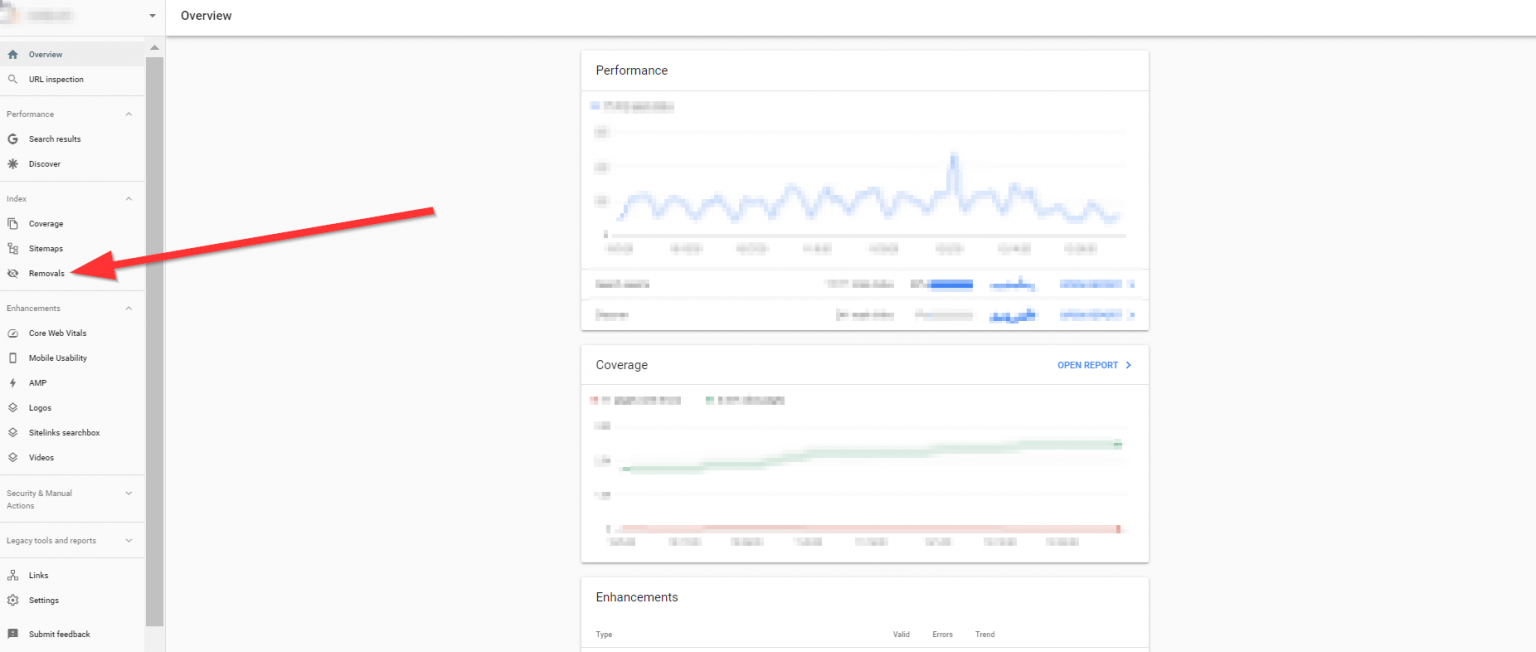This screenshot has width=1536, height=652.
Task: Select the Logos enhancement report
Action: point(38,407)
